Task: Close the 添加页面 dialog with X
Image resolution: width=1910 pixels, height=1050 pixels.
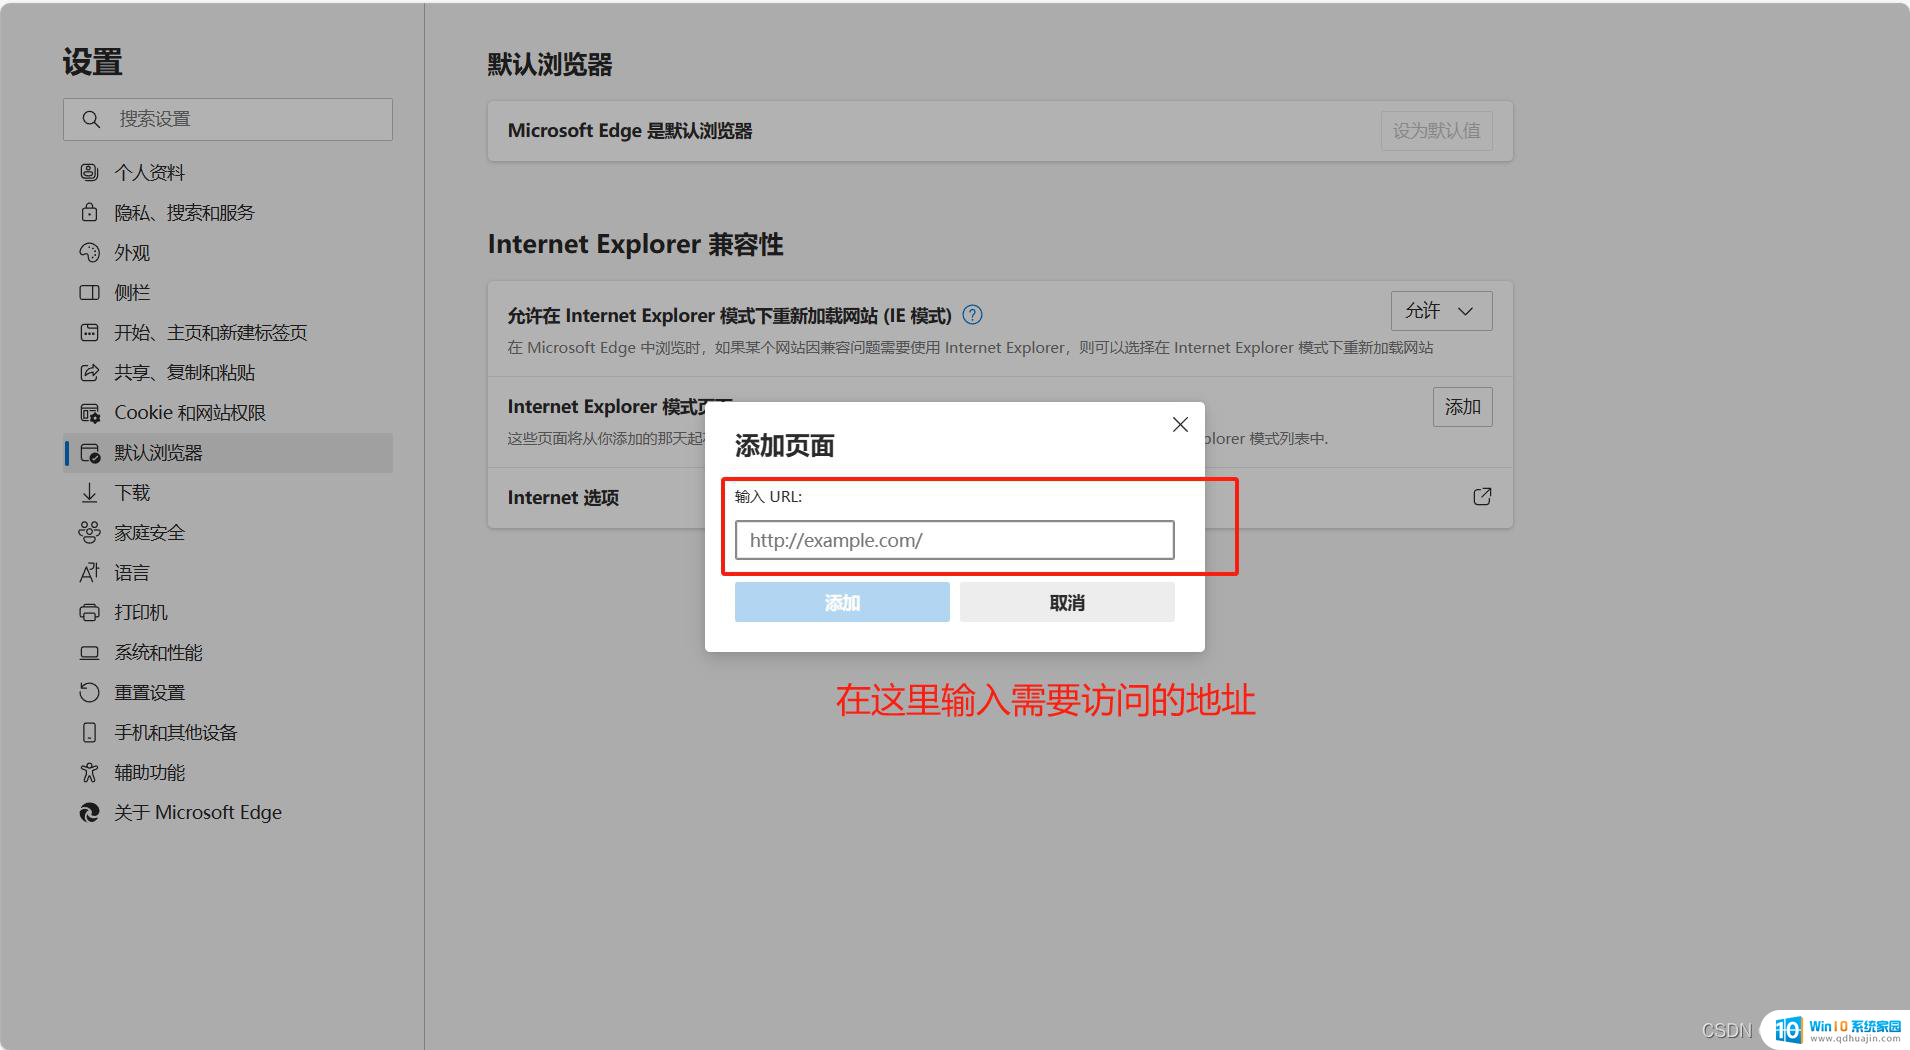Action: click(1180, 425)
